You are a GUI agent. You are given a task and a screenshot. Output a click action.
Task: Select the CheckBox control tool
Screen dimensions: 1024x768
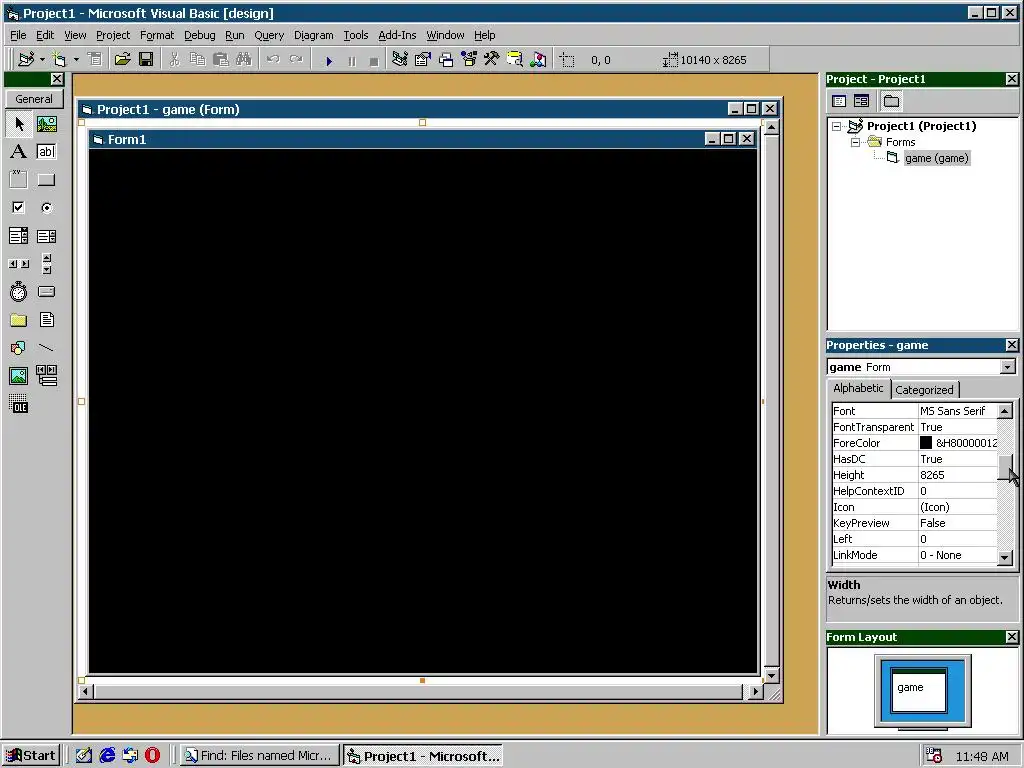(19, 208)
